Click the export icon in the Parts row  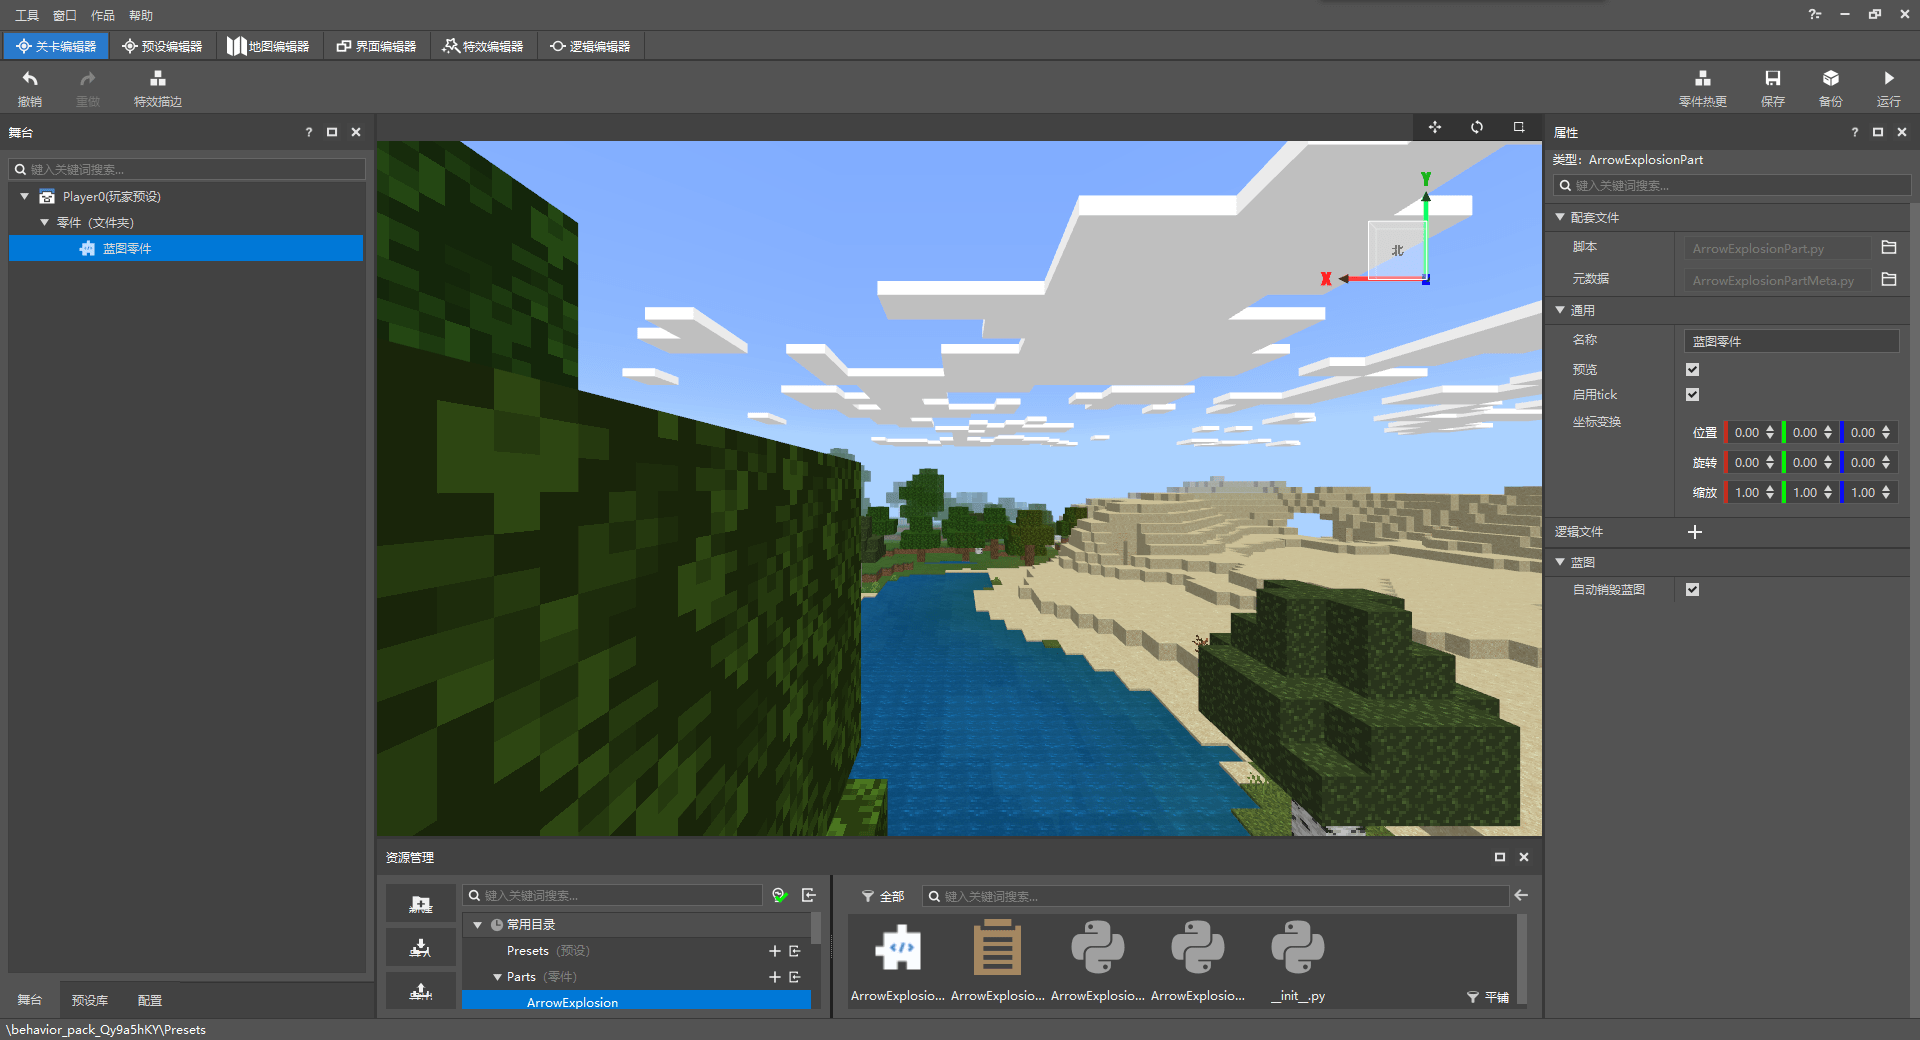coord(795,977)
